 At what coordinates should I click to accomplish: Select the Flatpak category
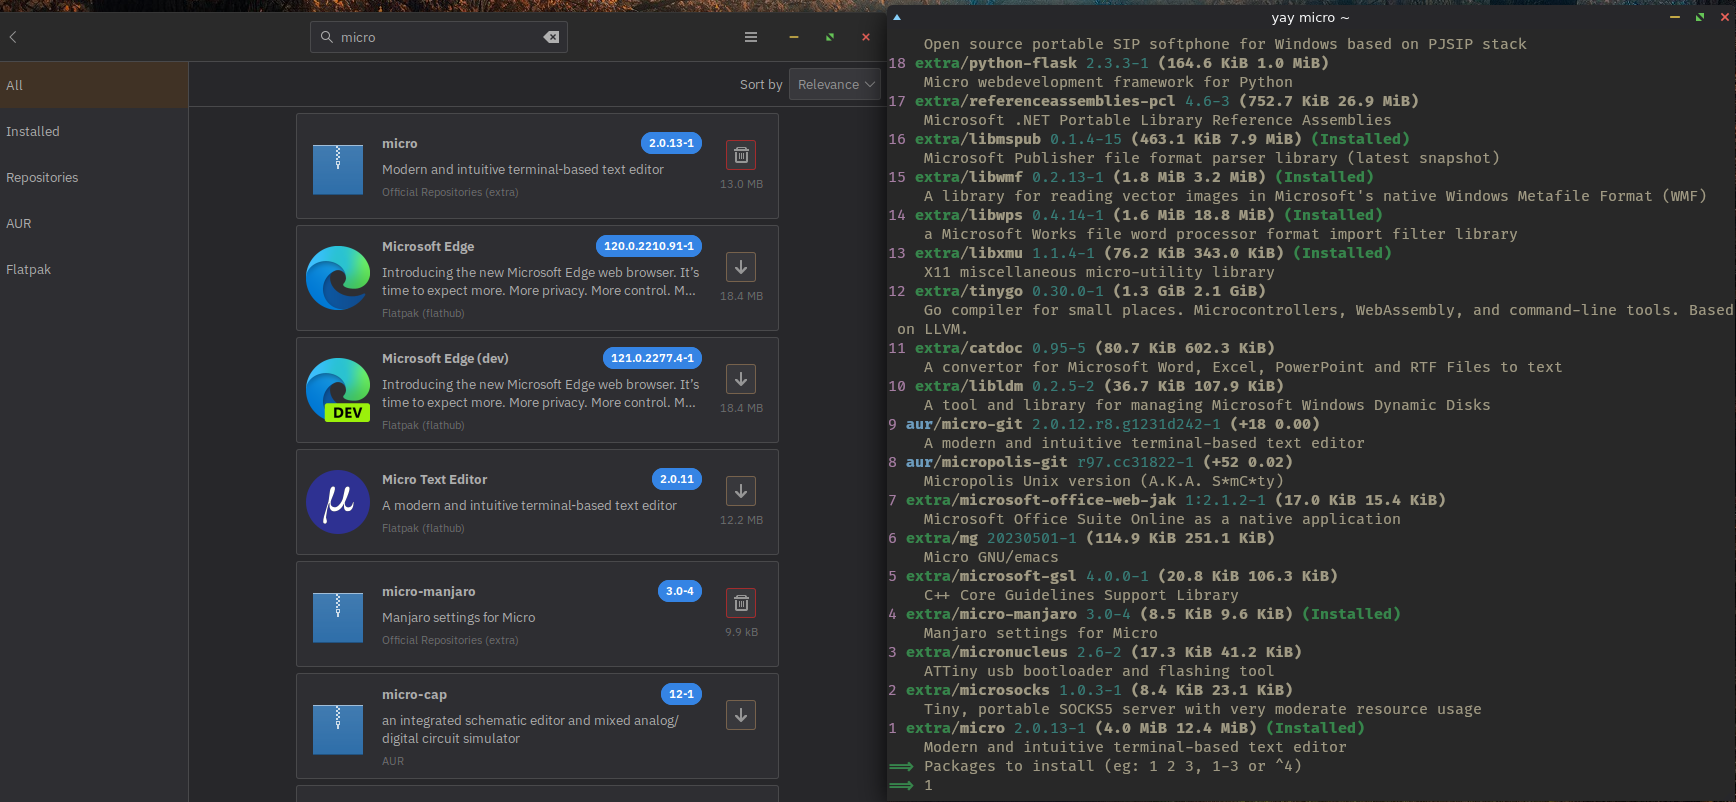point(94,269)
